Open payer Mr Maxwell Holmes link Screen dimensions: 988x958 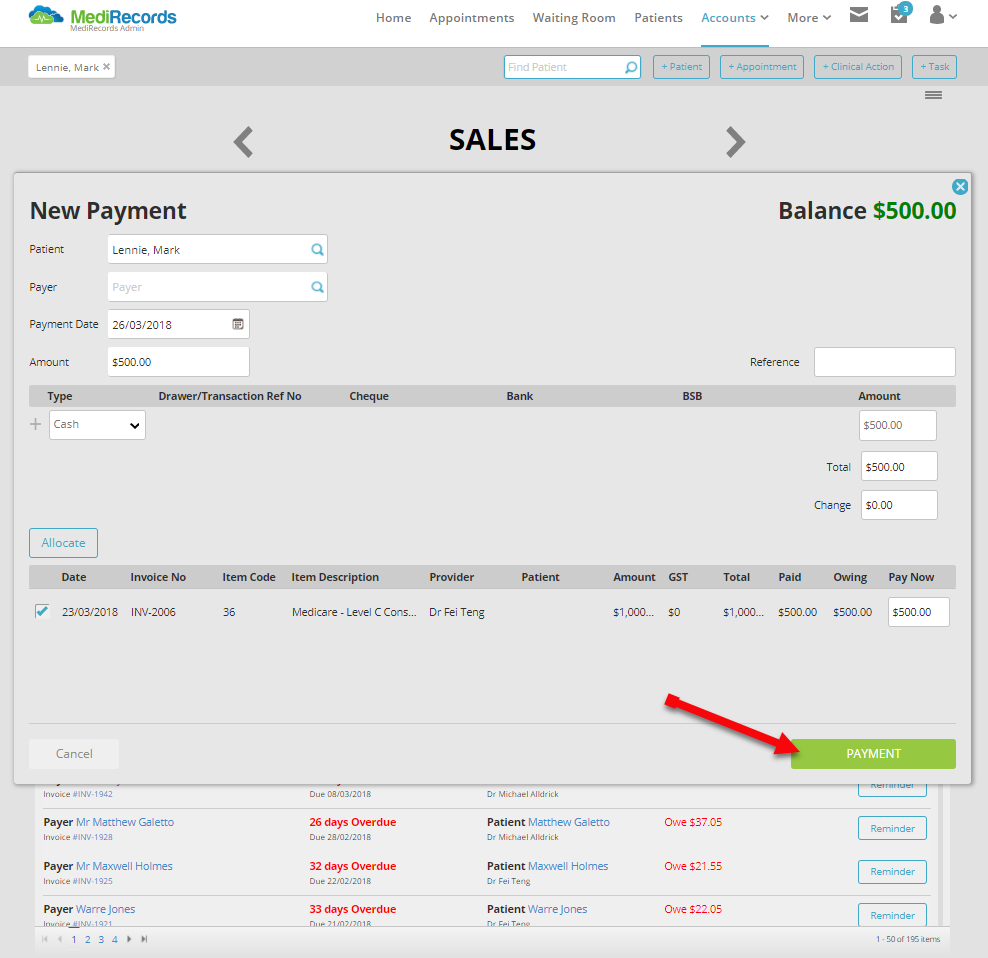tap(124, 866)
